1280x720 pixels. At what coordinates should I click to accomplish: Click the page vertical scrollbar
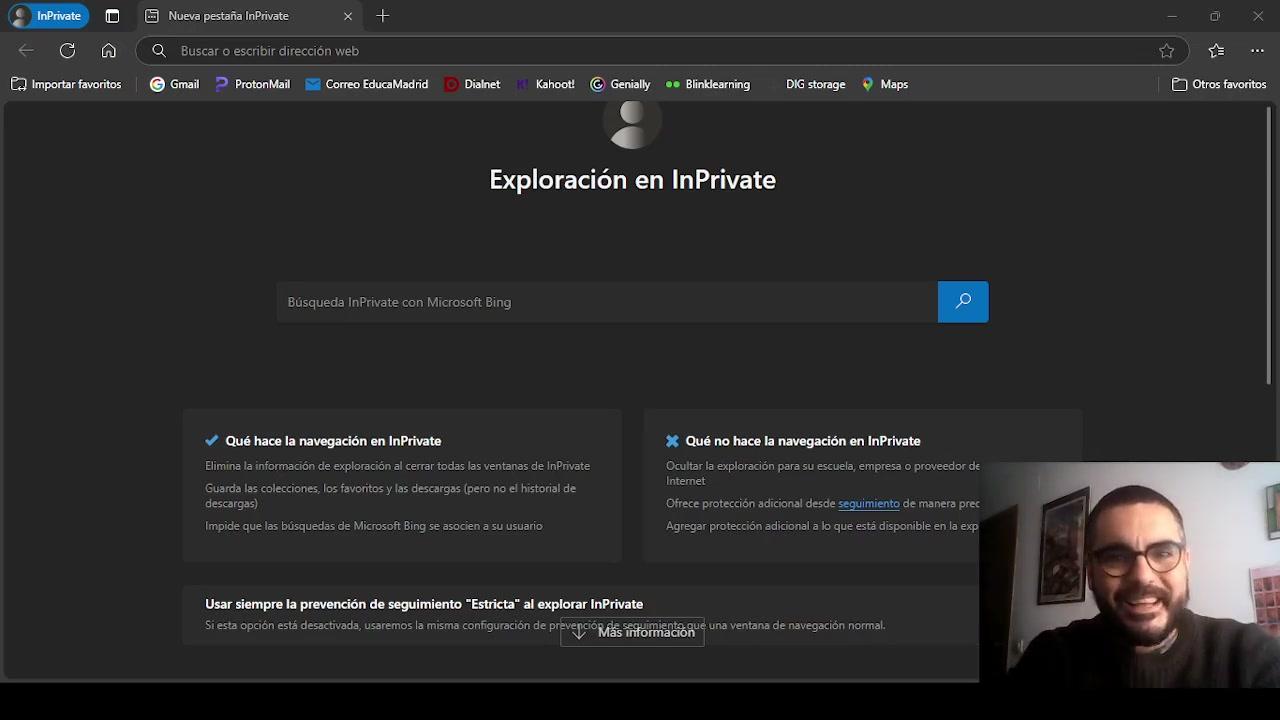click(1270, 245)
